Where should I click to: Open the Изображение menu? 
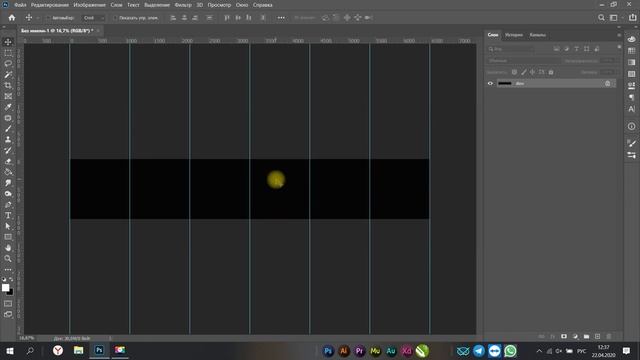(x=89, y=5)
